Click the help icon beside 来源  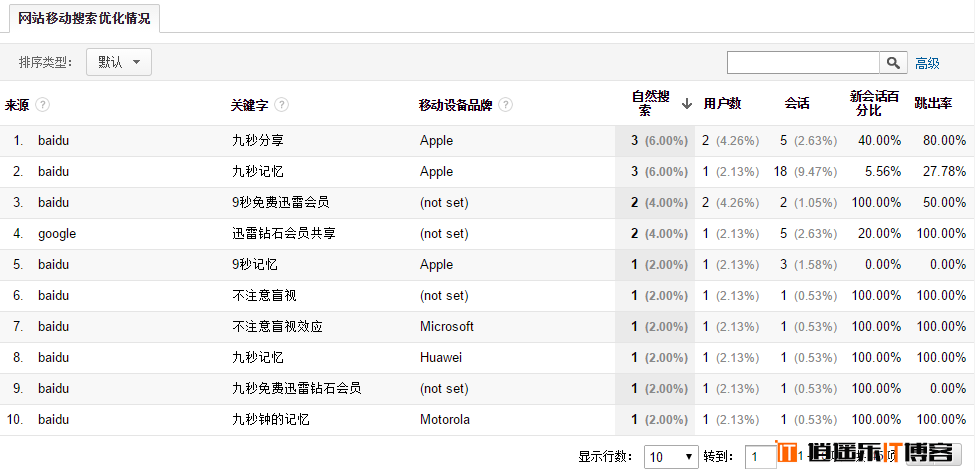point(43,105)
